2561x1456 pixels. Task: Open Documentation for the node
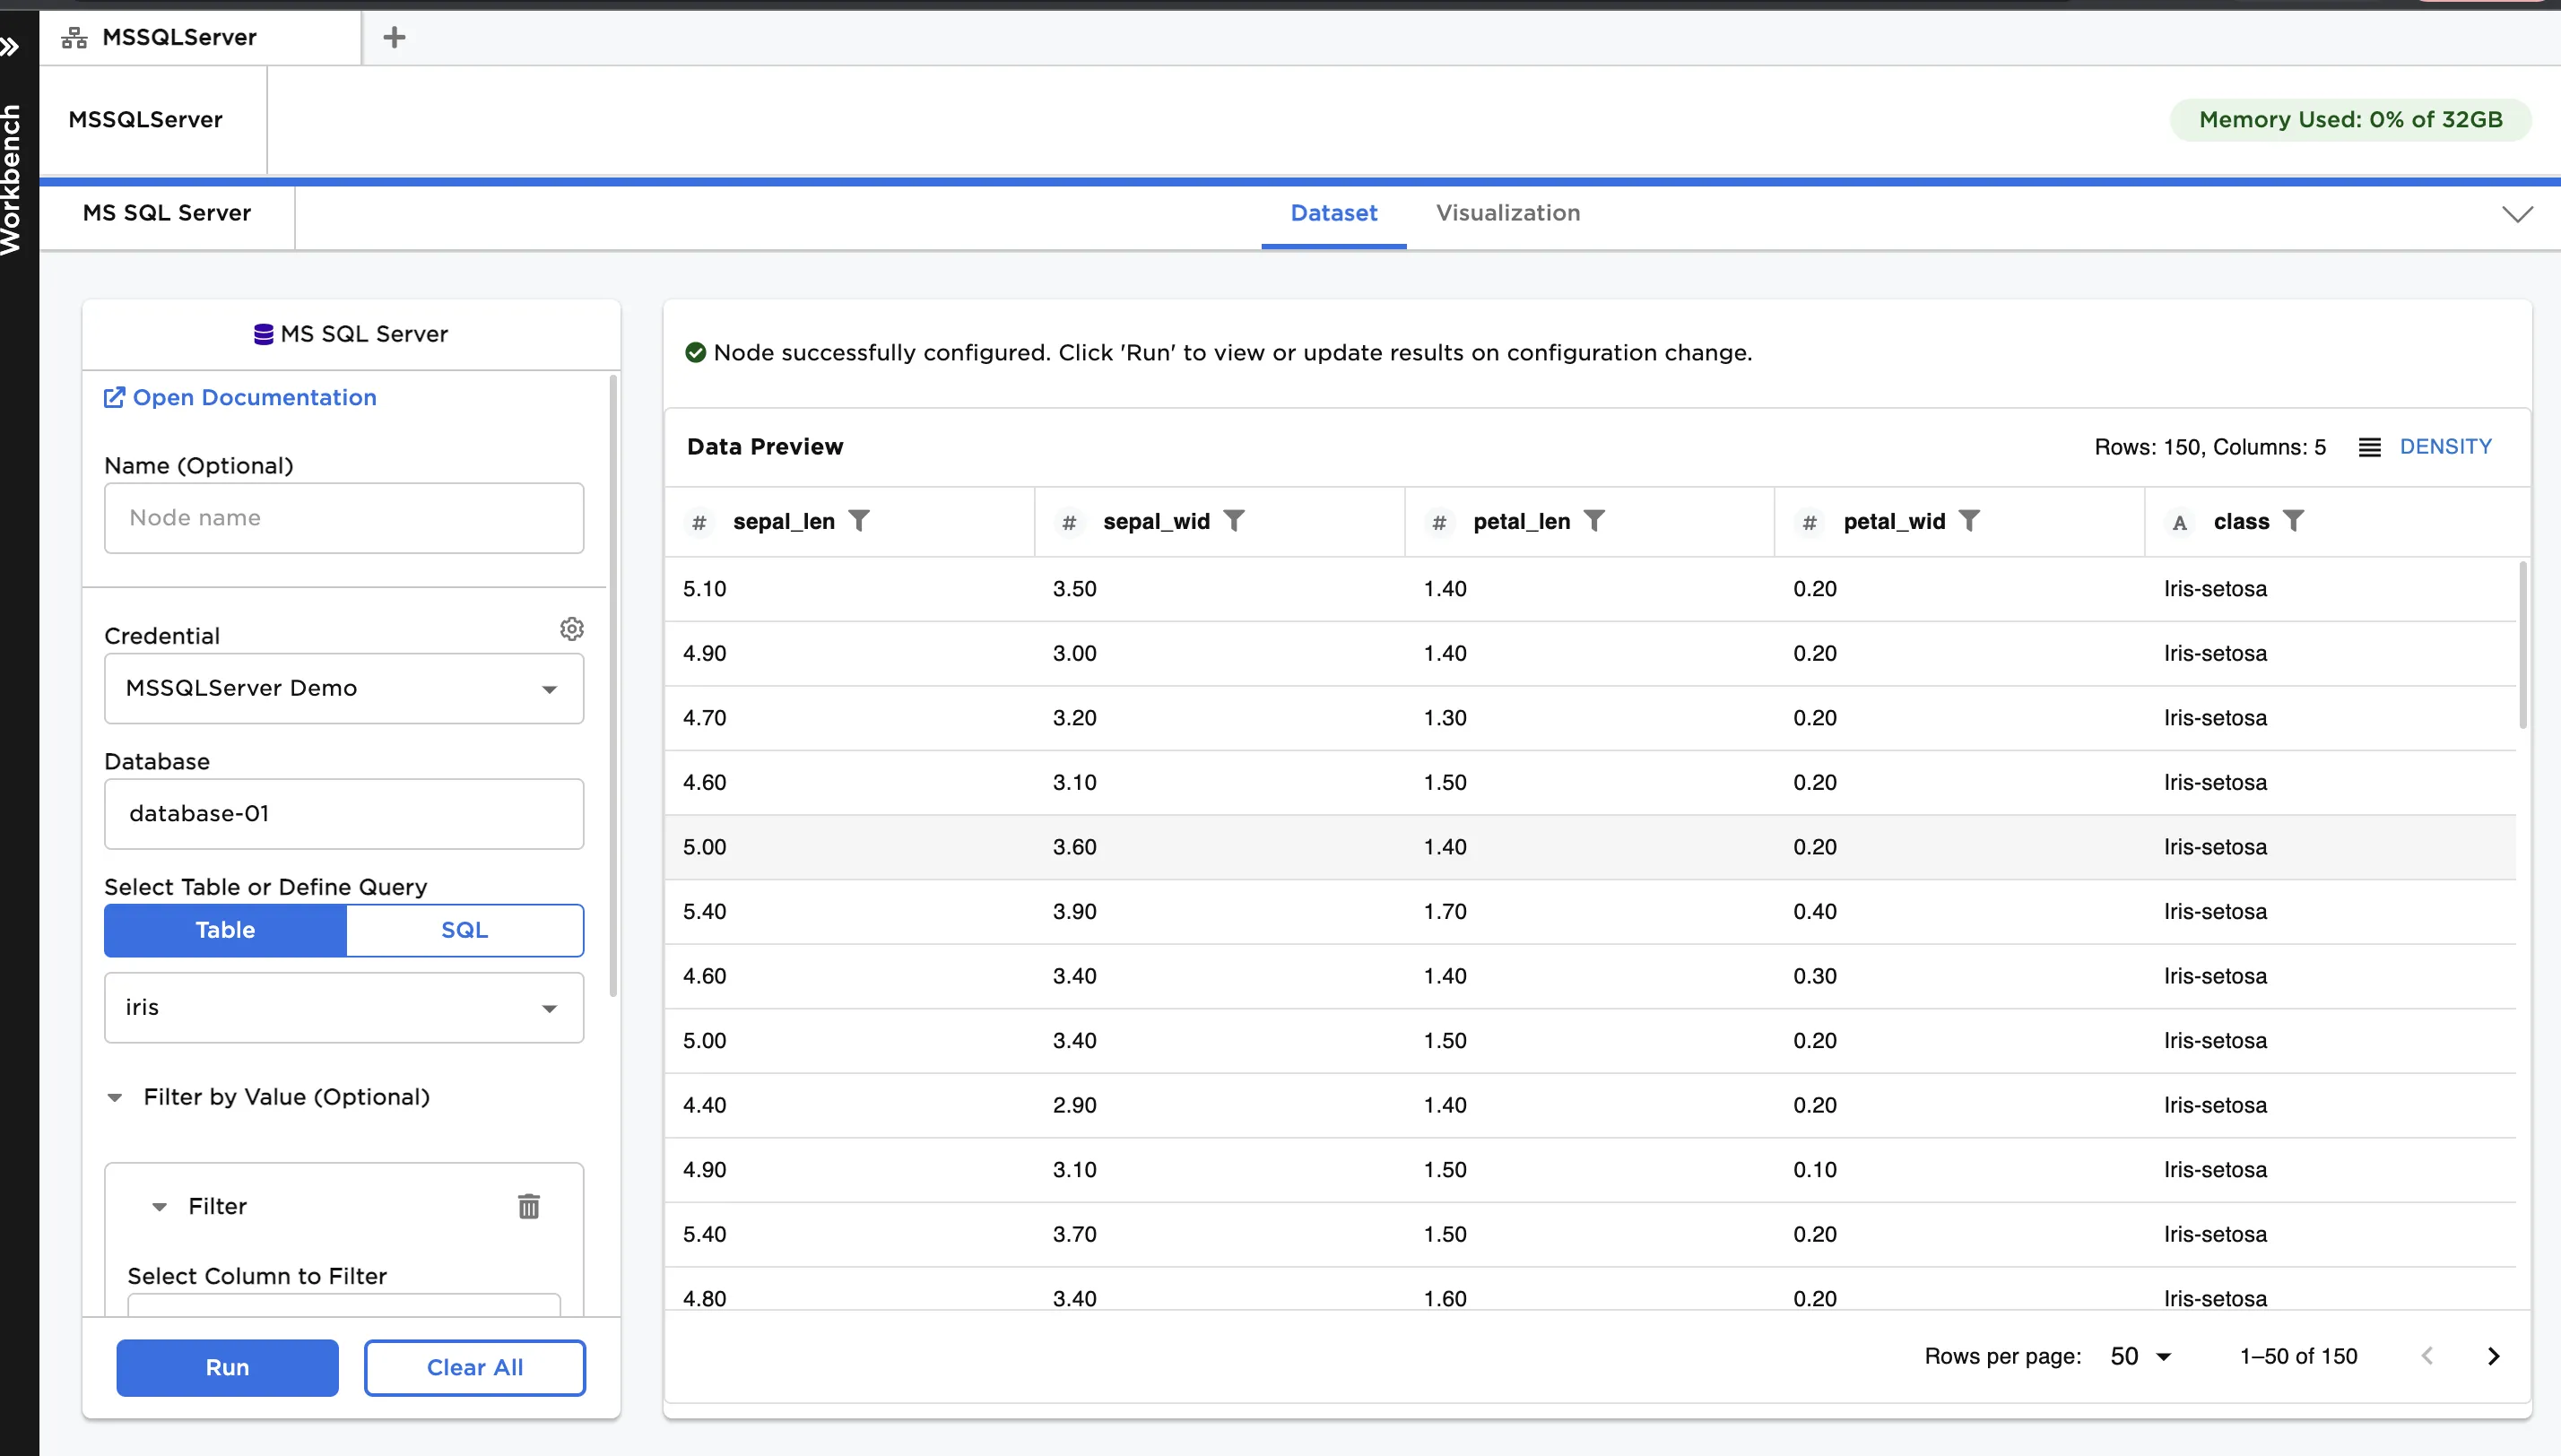[x=239, y=397]
